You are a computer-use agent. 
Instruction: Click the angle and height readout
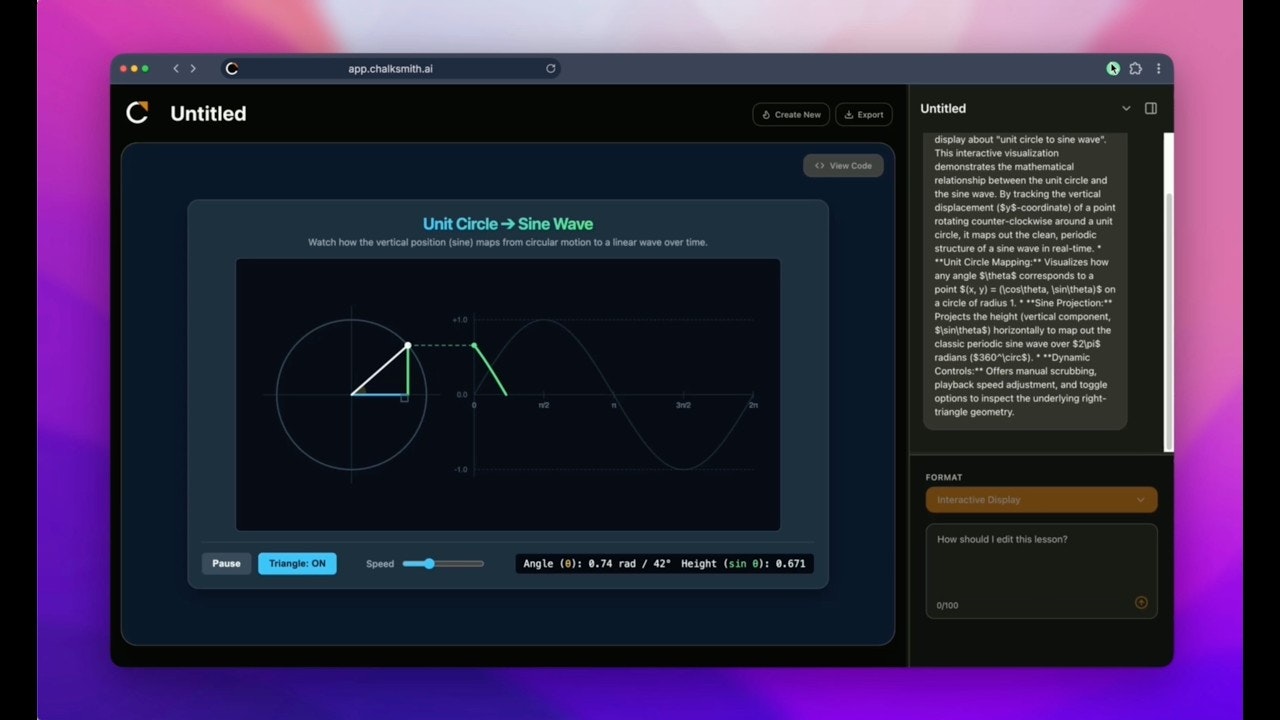pos(664,564)
